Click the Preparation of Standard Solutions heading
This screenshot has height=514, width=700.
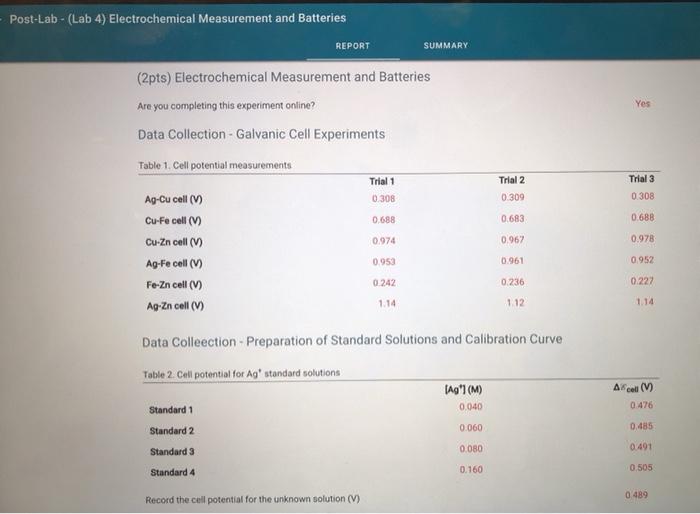352,340
